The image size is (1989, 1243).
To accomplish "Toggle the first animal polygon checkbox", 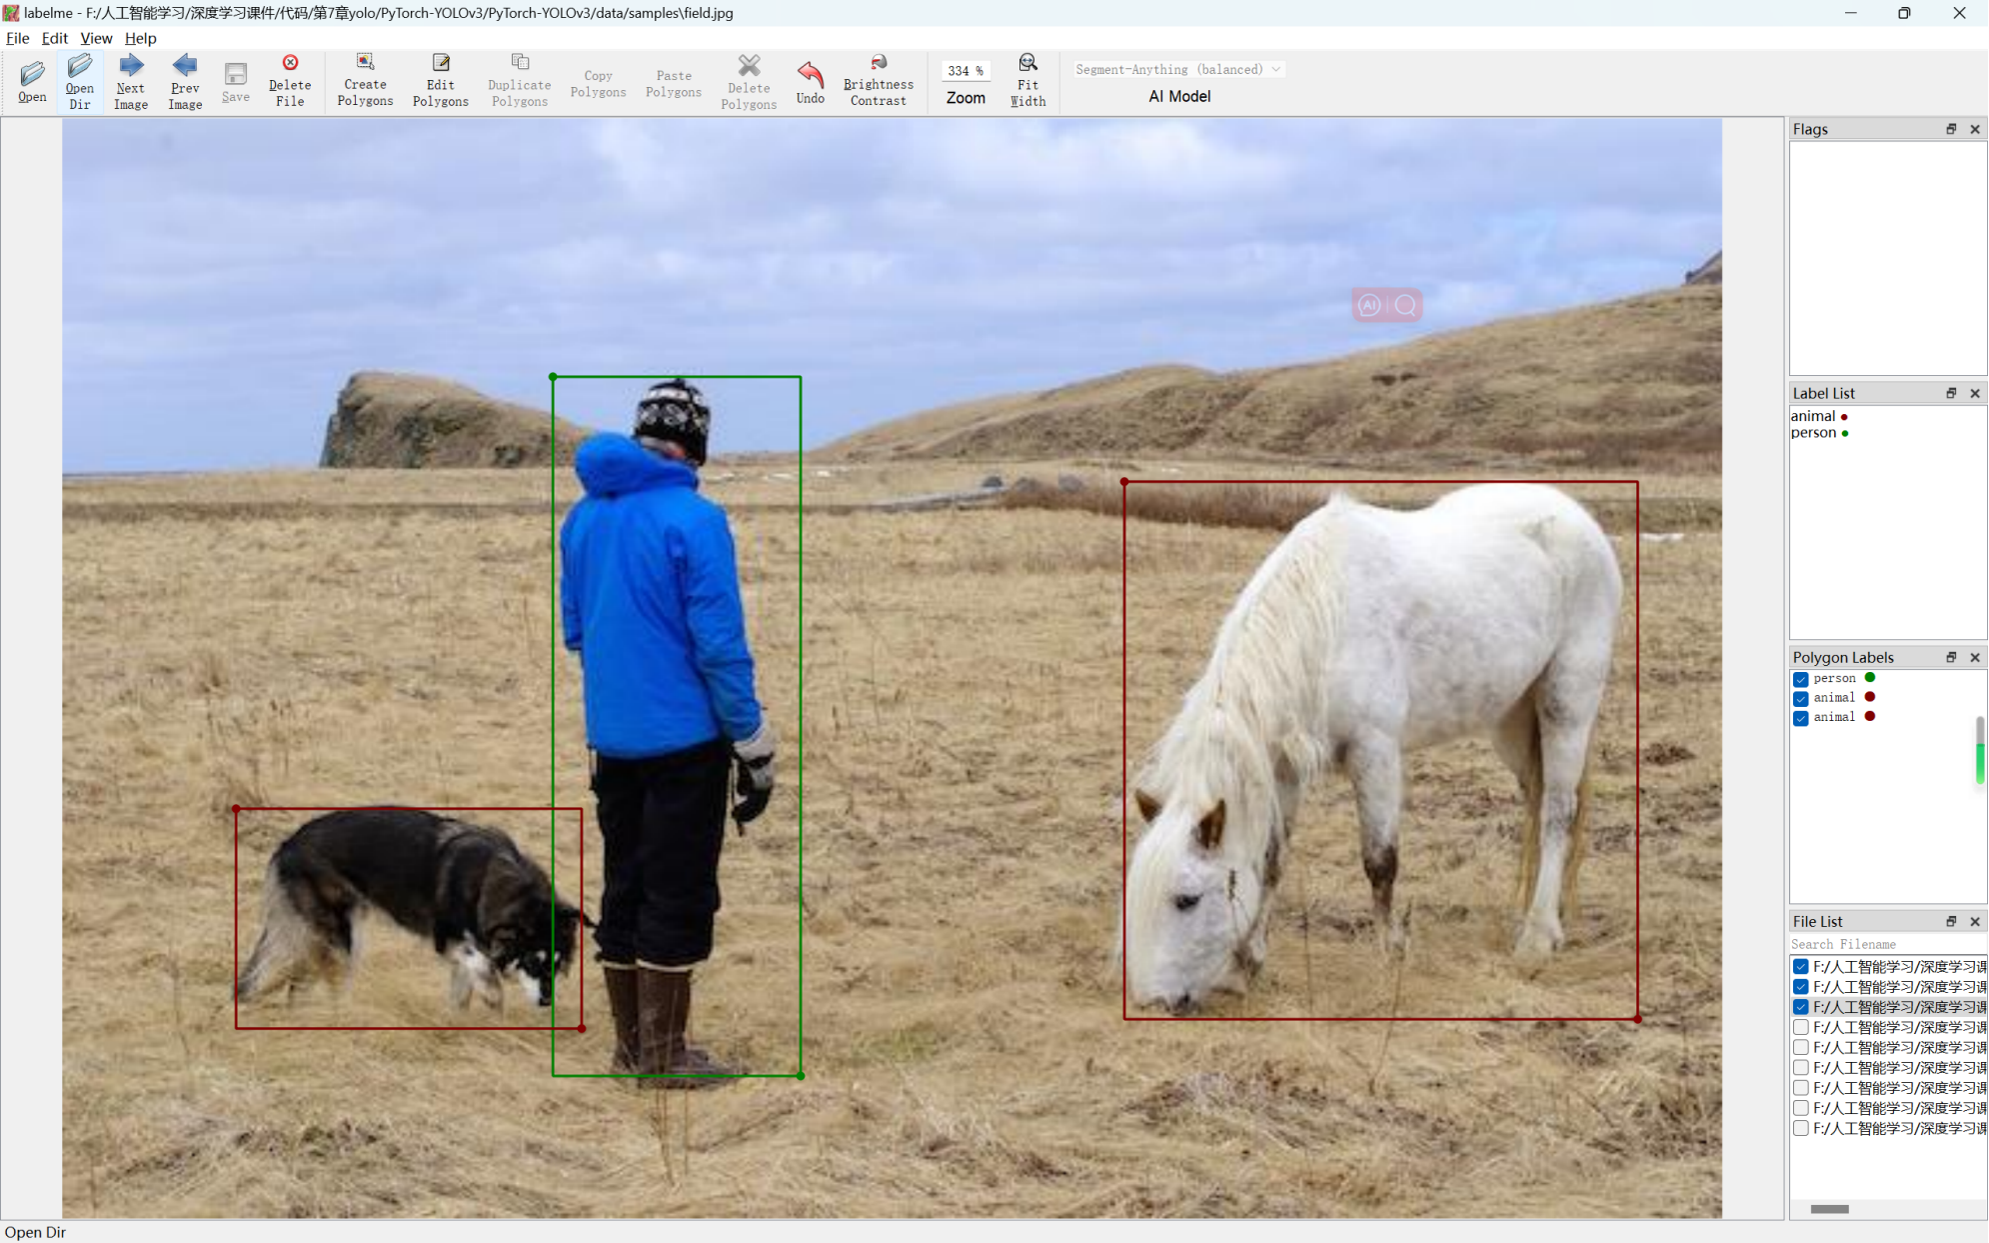I will click(1801, 698).
